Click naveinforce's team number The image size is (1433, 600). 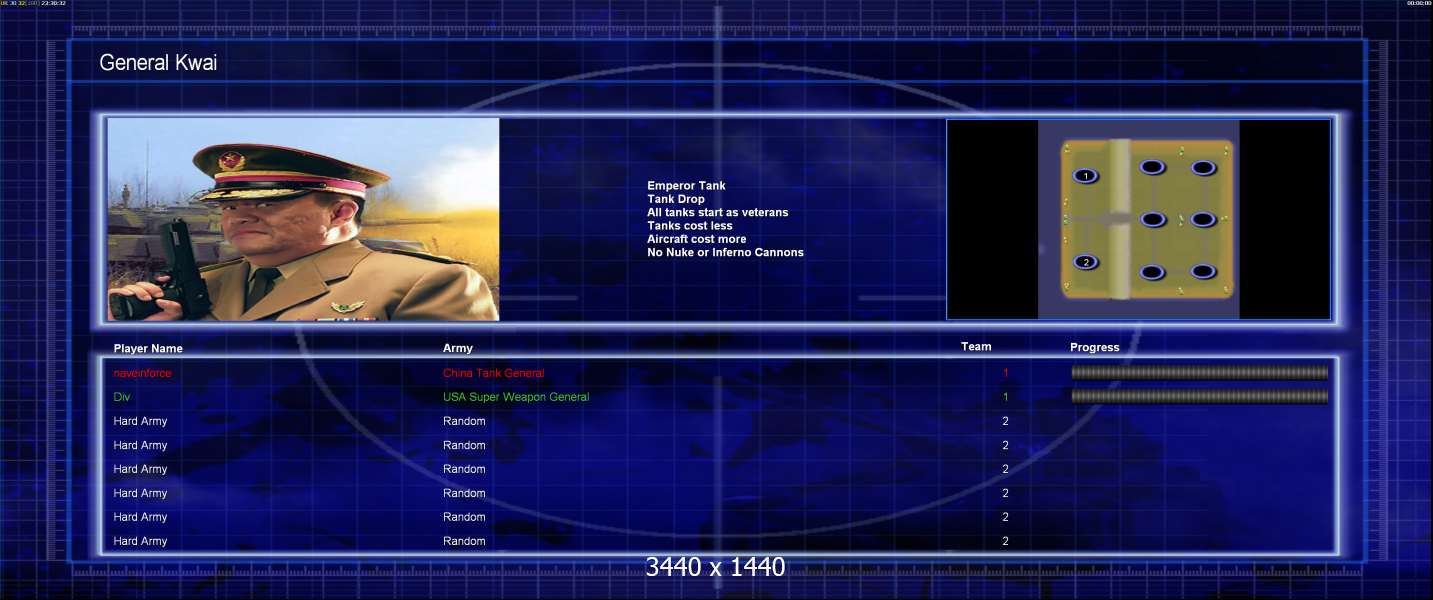point(1006,373)
